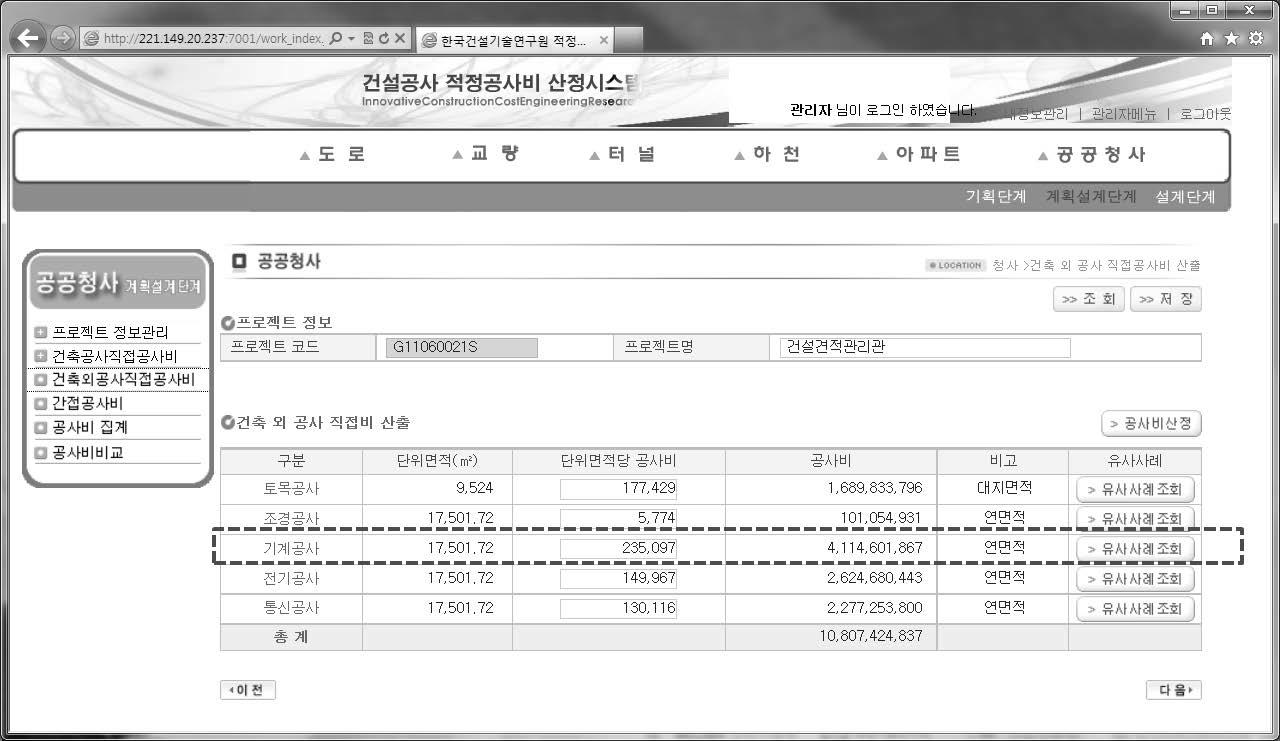Select 공사비 집계 in sidebar
Image resolution: width=1280 pixels, height=741 pixels.
click(x=90, y=428)
